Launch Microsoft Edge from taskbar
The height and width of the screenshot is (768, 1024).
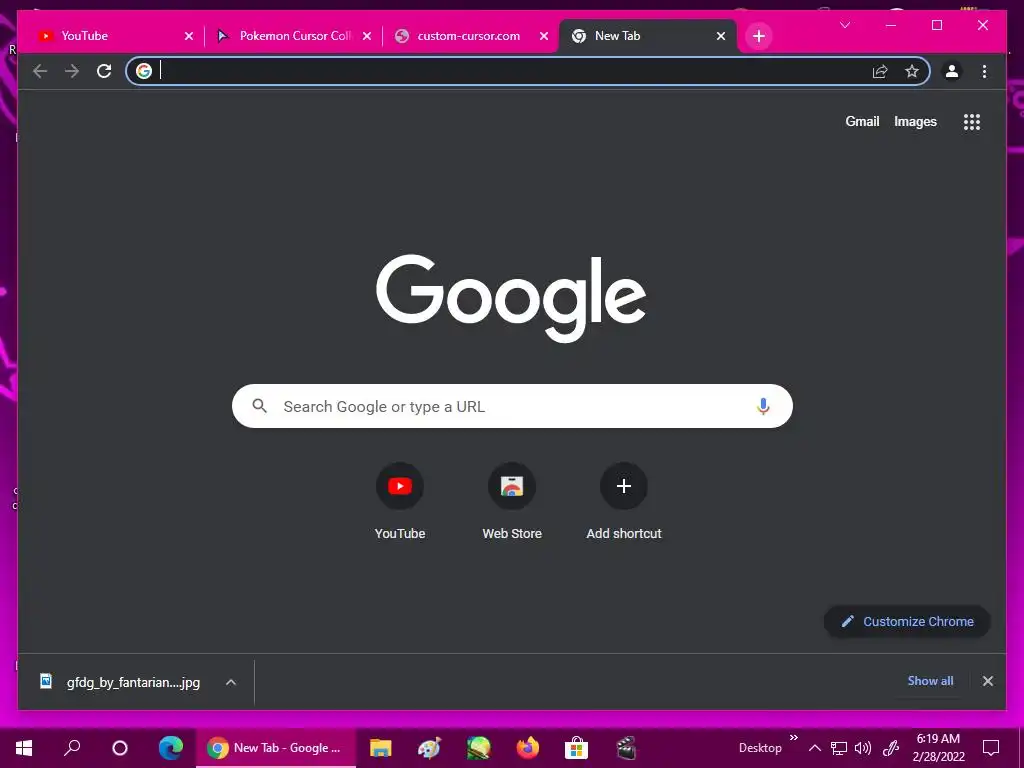[x=170, y=748]
